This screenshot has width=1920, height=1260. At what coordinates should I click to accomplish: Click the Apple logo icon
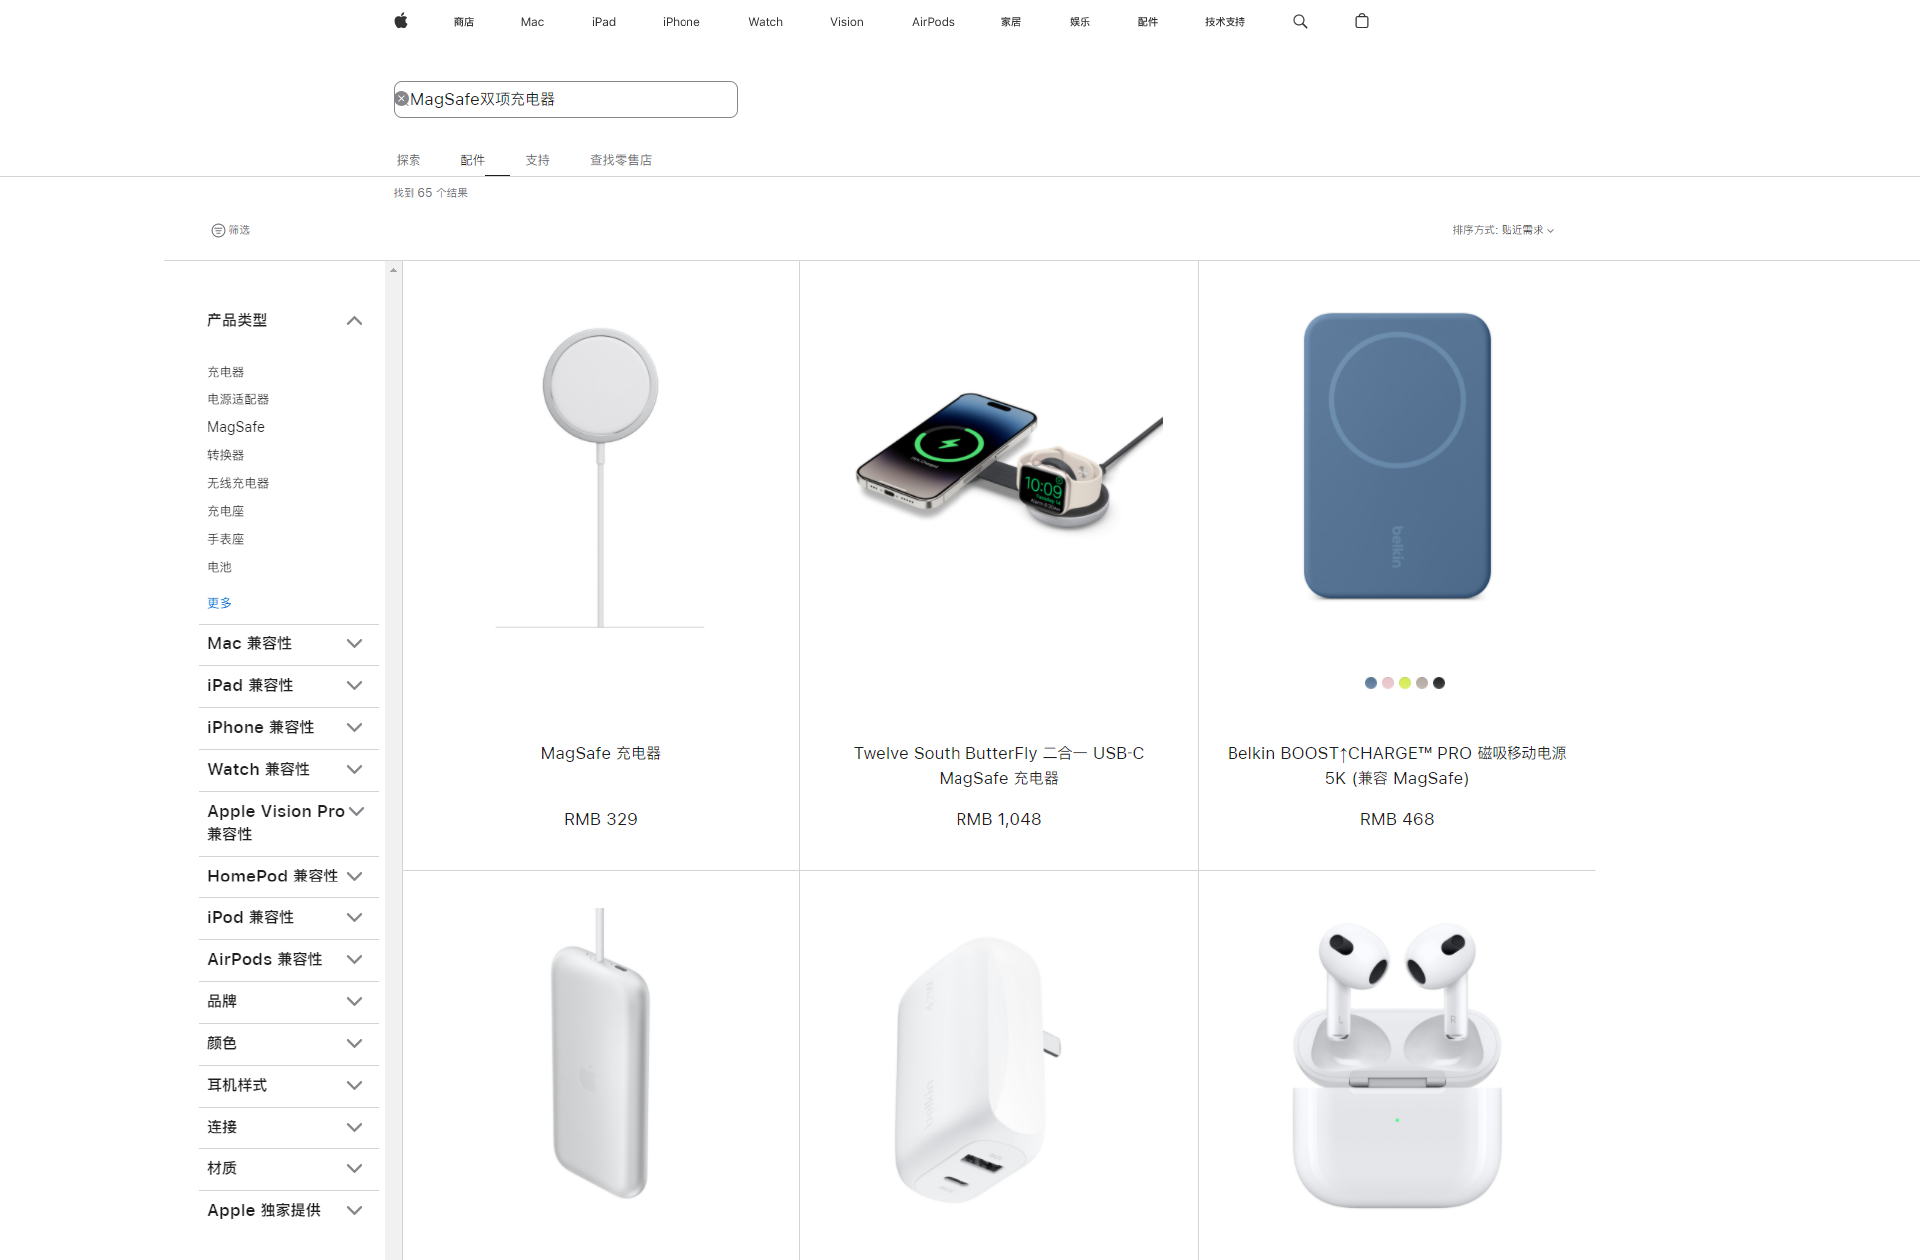[401, 21]
